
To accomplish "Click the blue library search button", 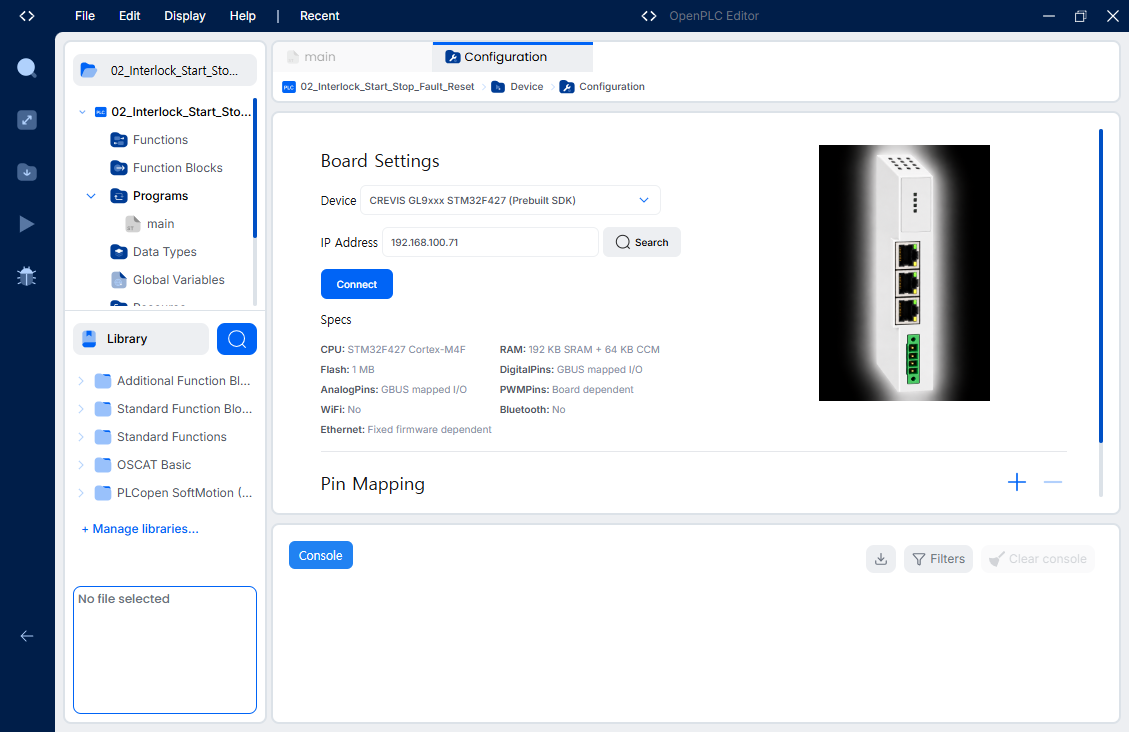I will [x=237, y=339].
